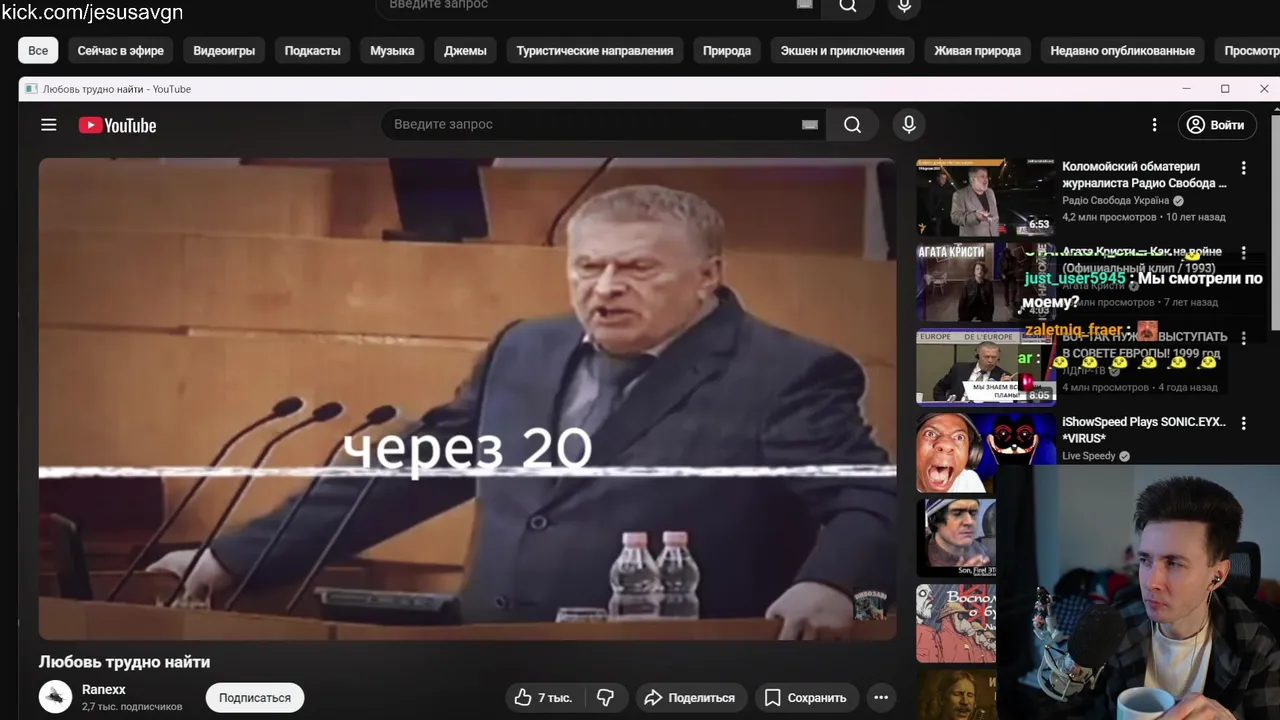Image resolution: width=1280 pixels, height=720 pixels.
Task: Open options for iShowSpeed Sonic video
Action: [x=1244, y=423]
